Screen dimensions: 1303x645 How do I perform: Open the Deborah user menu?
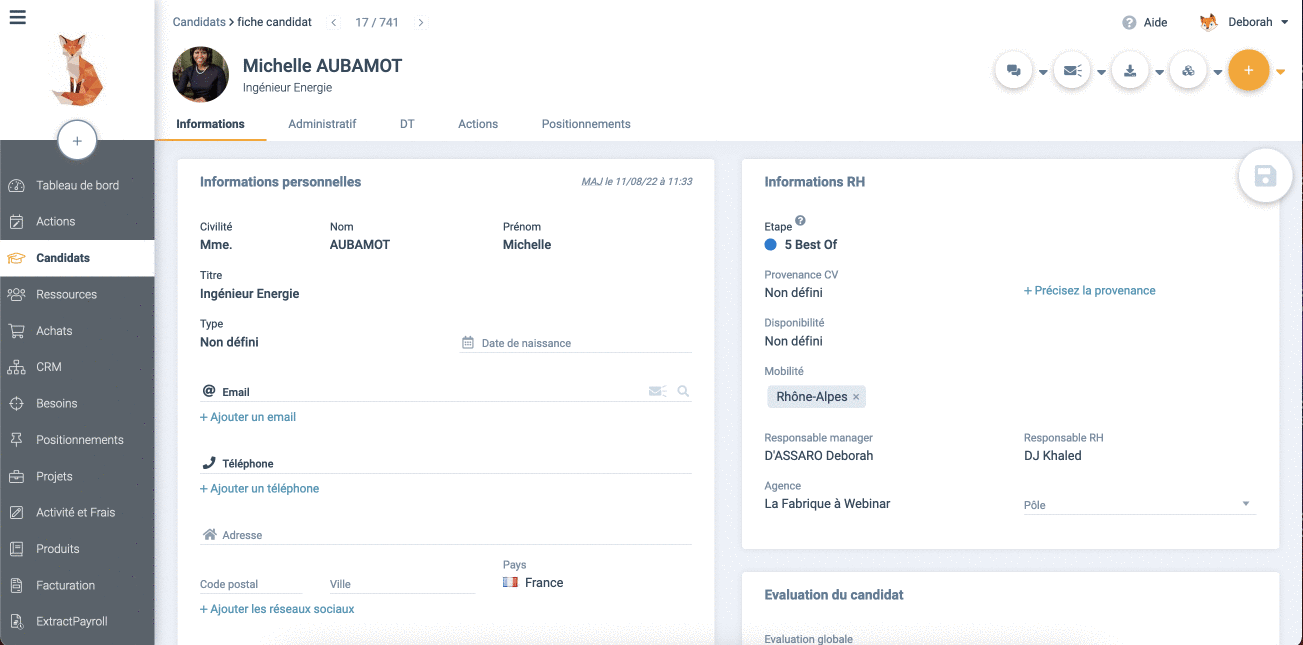click(x=1244, y=22)
